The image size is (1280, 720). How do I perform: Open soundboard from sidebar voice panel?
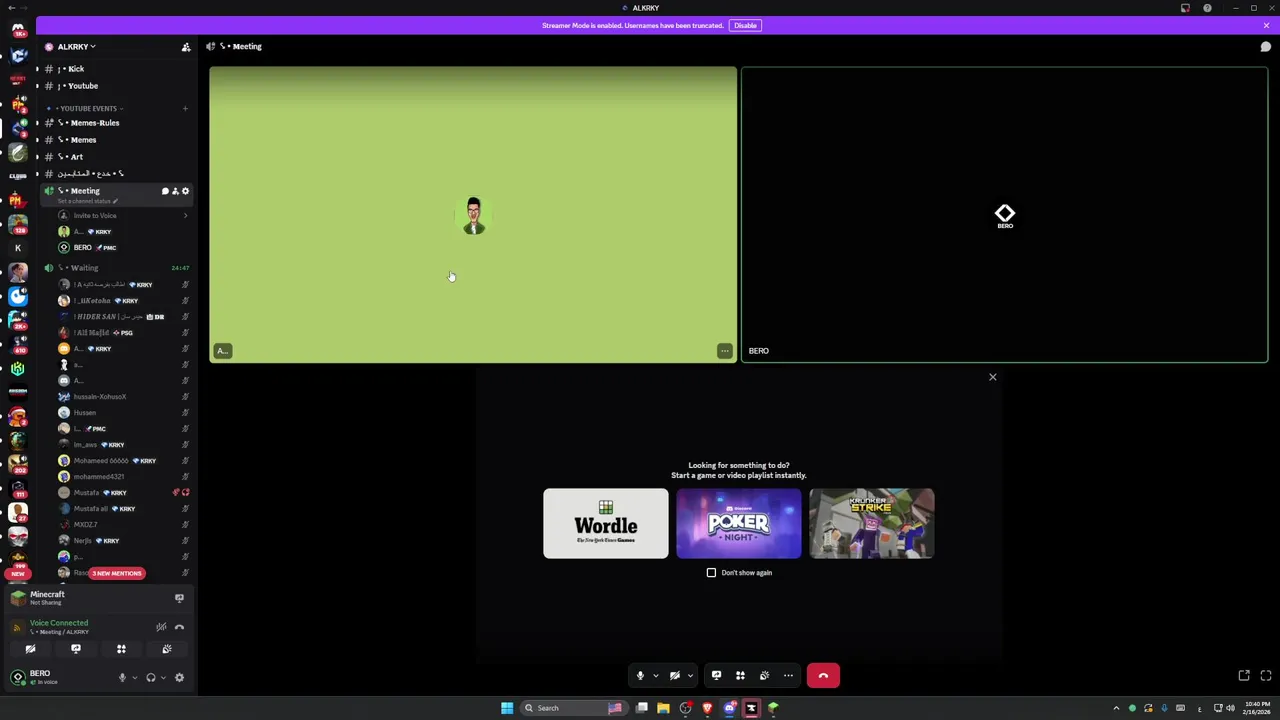pos(167,649)
